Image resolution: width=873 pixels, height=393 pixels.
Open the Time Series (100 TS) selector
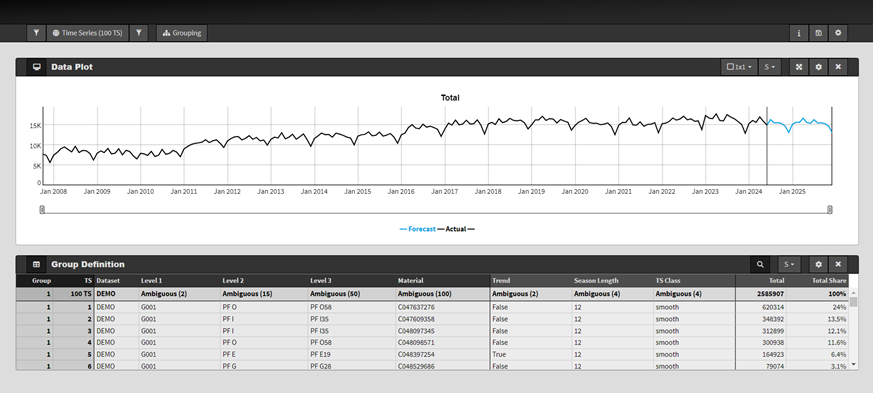[x=87, y=33]
